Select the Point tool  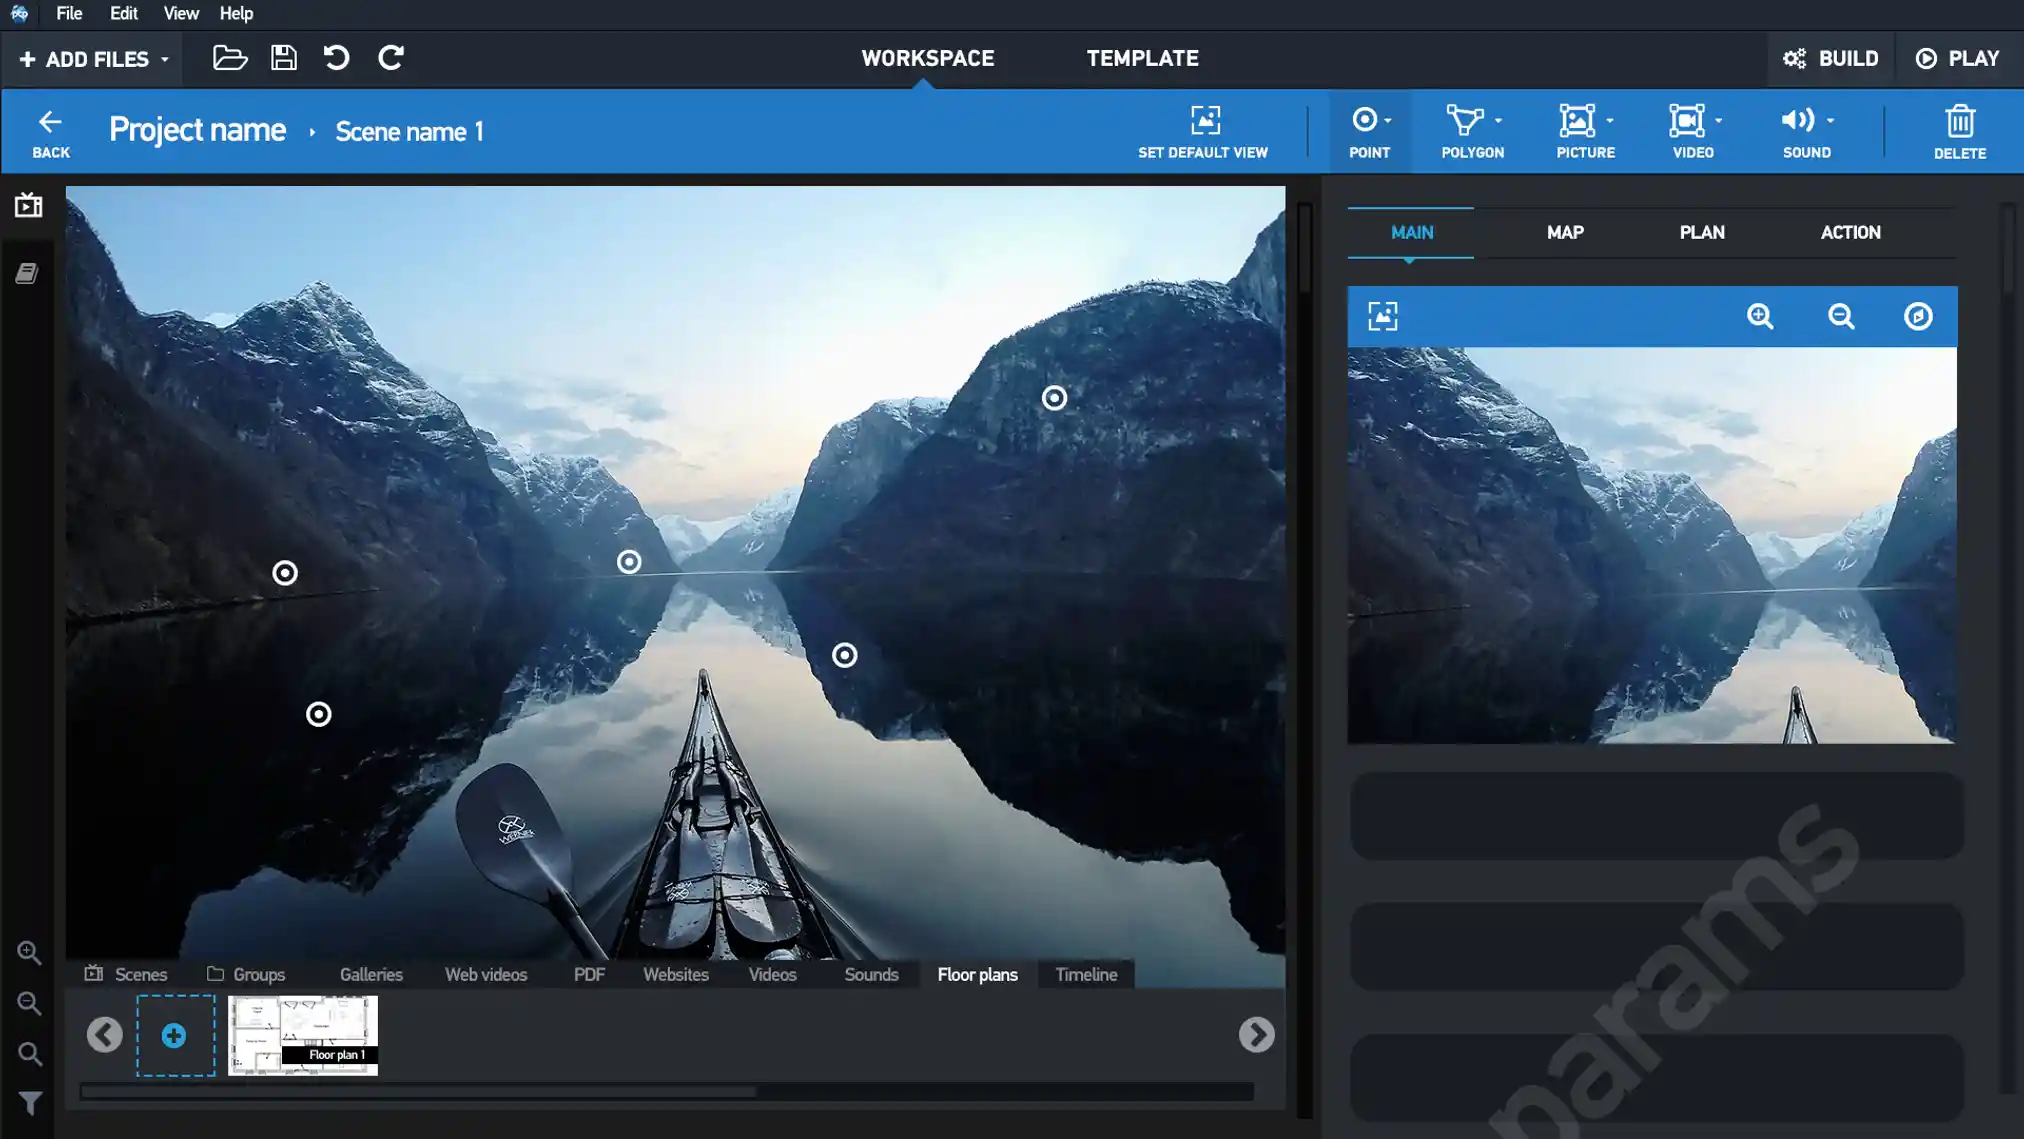[x=1369, y=131]
